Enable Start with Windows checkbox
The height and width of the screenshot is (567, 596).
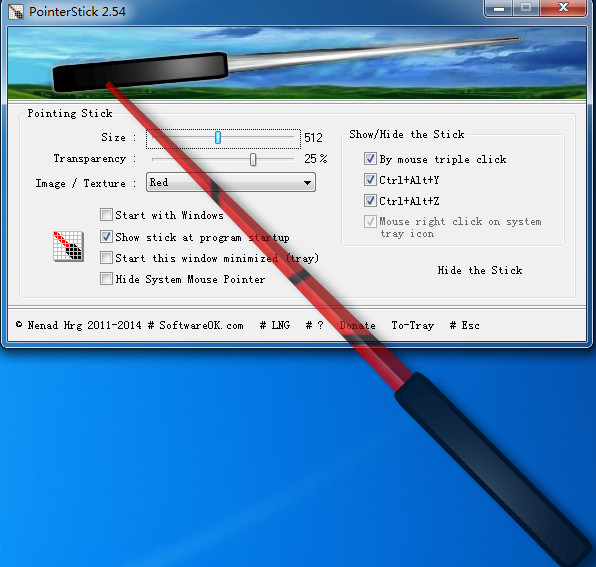click(106, 215)
